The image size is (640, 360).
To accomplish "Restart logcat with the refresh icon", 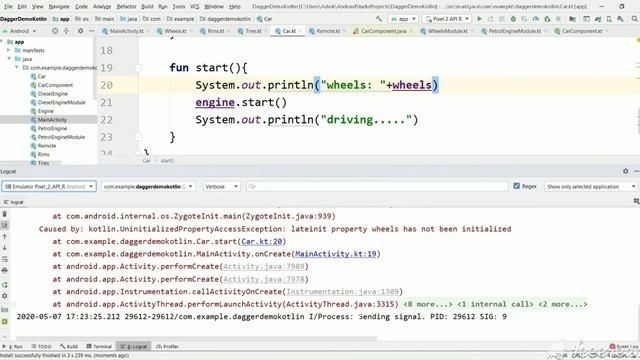I will pos(4,284).
